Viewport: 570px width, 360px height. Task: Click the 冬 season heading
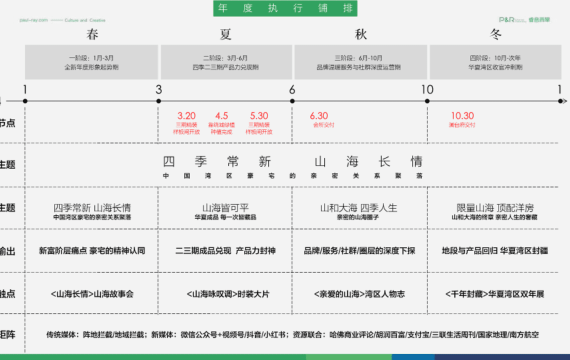[495, 34]
